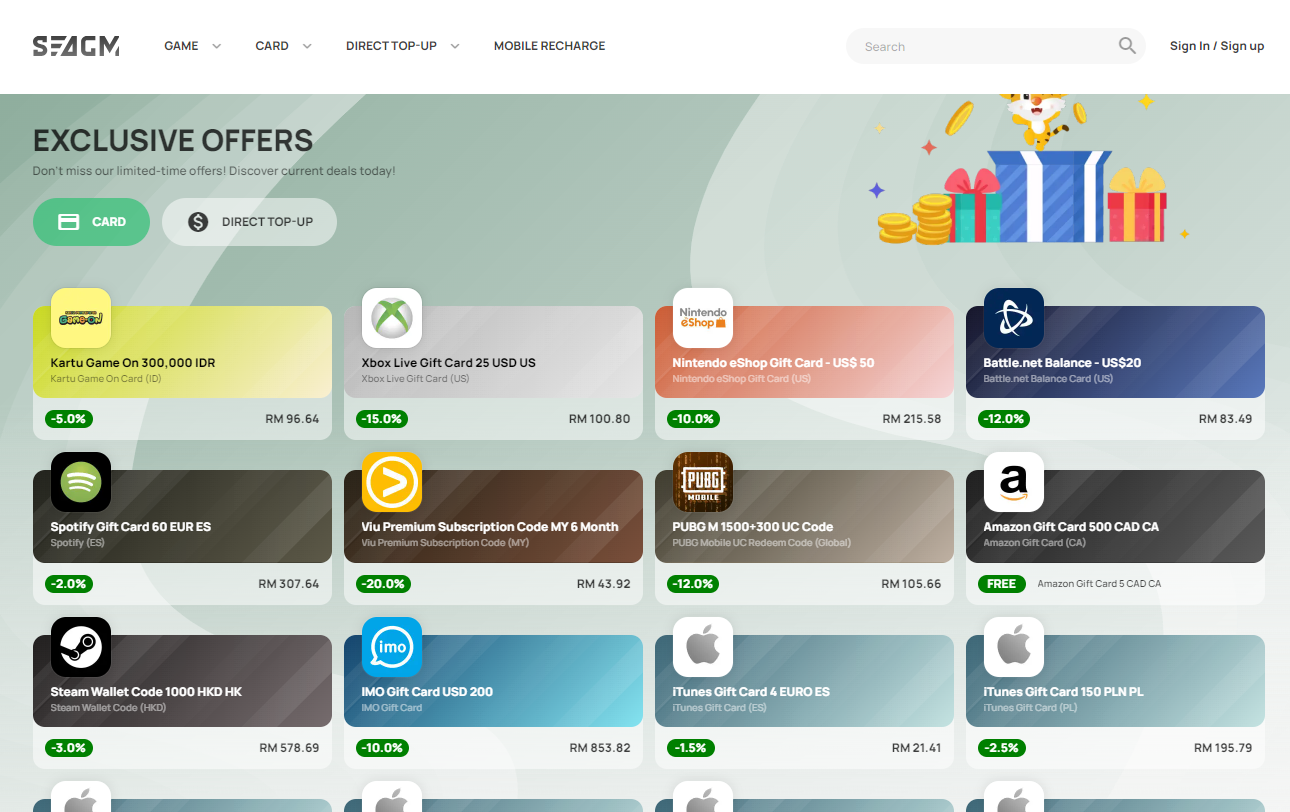Click the Battle.net logo icon
The width and height of the screenshot is (1290, 812).
click(x=1014, y=318)
